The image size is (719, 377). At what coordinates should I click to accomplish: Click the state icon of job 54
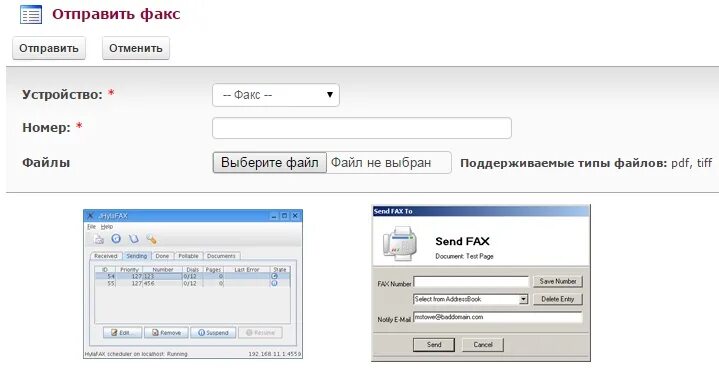(x=274, y=277)
